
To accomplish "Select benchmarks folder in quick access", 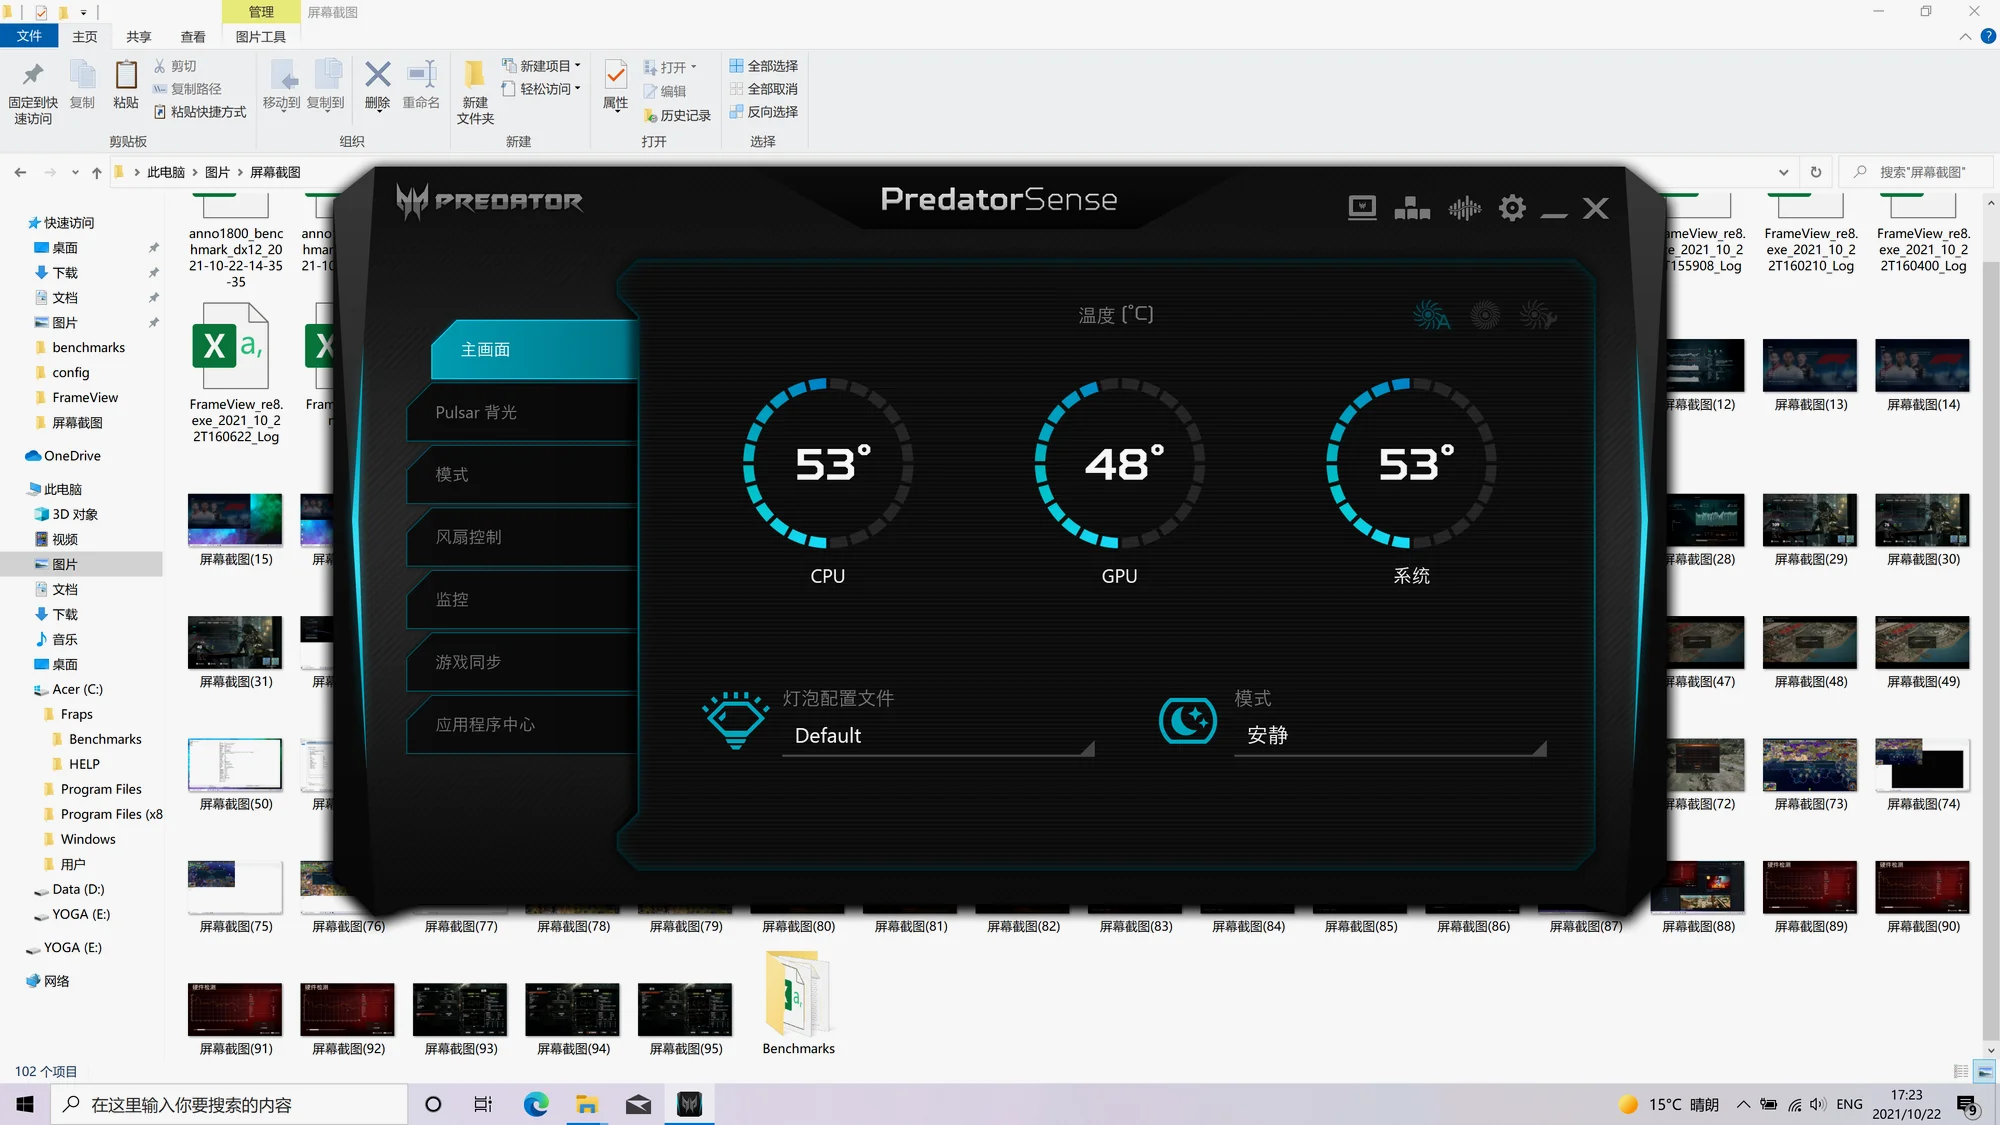I will pos(88,348).
